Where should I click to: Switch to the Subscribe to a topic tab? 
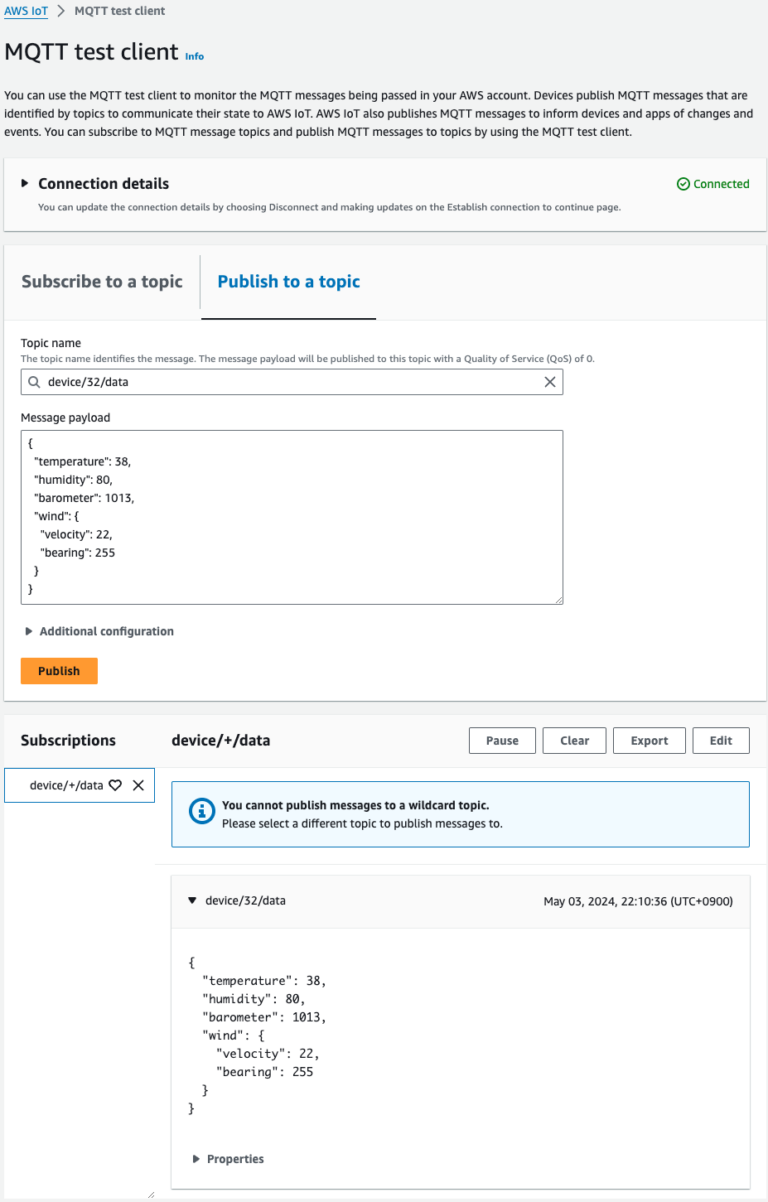[101, 281]
